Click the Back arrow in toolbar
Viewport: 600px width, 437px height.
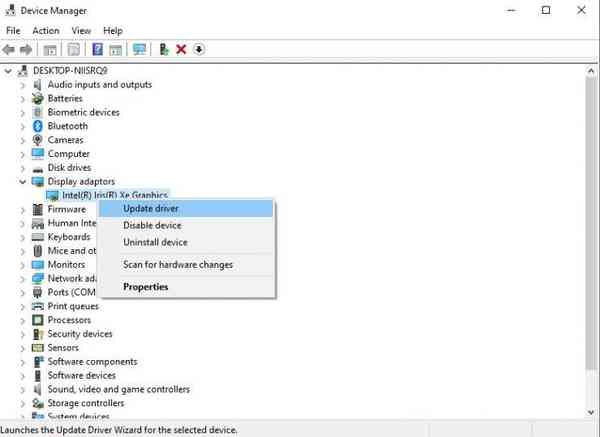tap(9, 49)
